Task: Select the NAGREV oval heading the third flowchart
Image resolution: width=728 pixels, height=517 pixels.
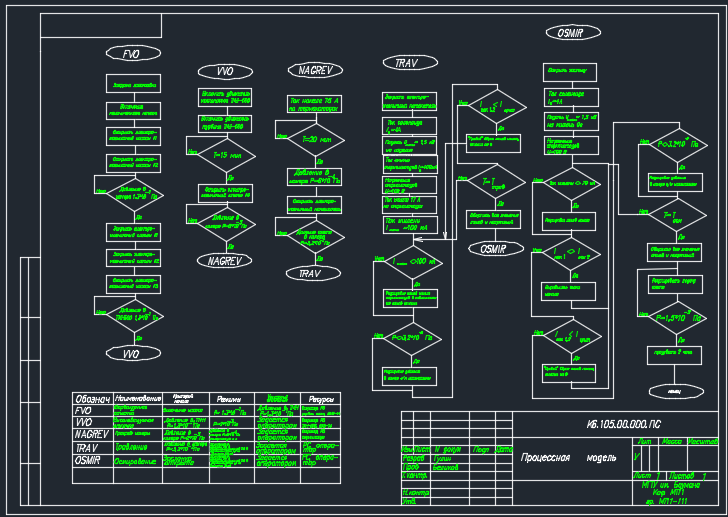Action: click(x=315, y=71)
